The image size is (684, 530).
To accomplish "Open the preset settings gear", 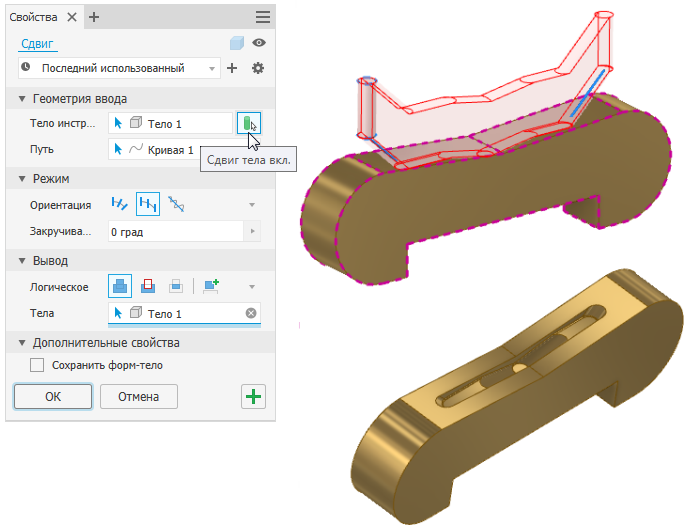I will [258, 68].
